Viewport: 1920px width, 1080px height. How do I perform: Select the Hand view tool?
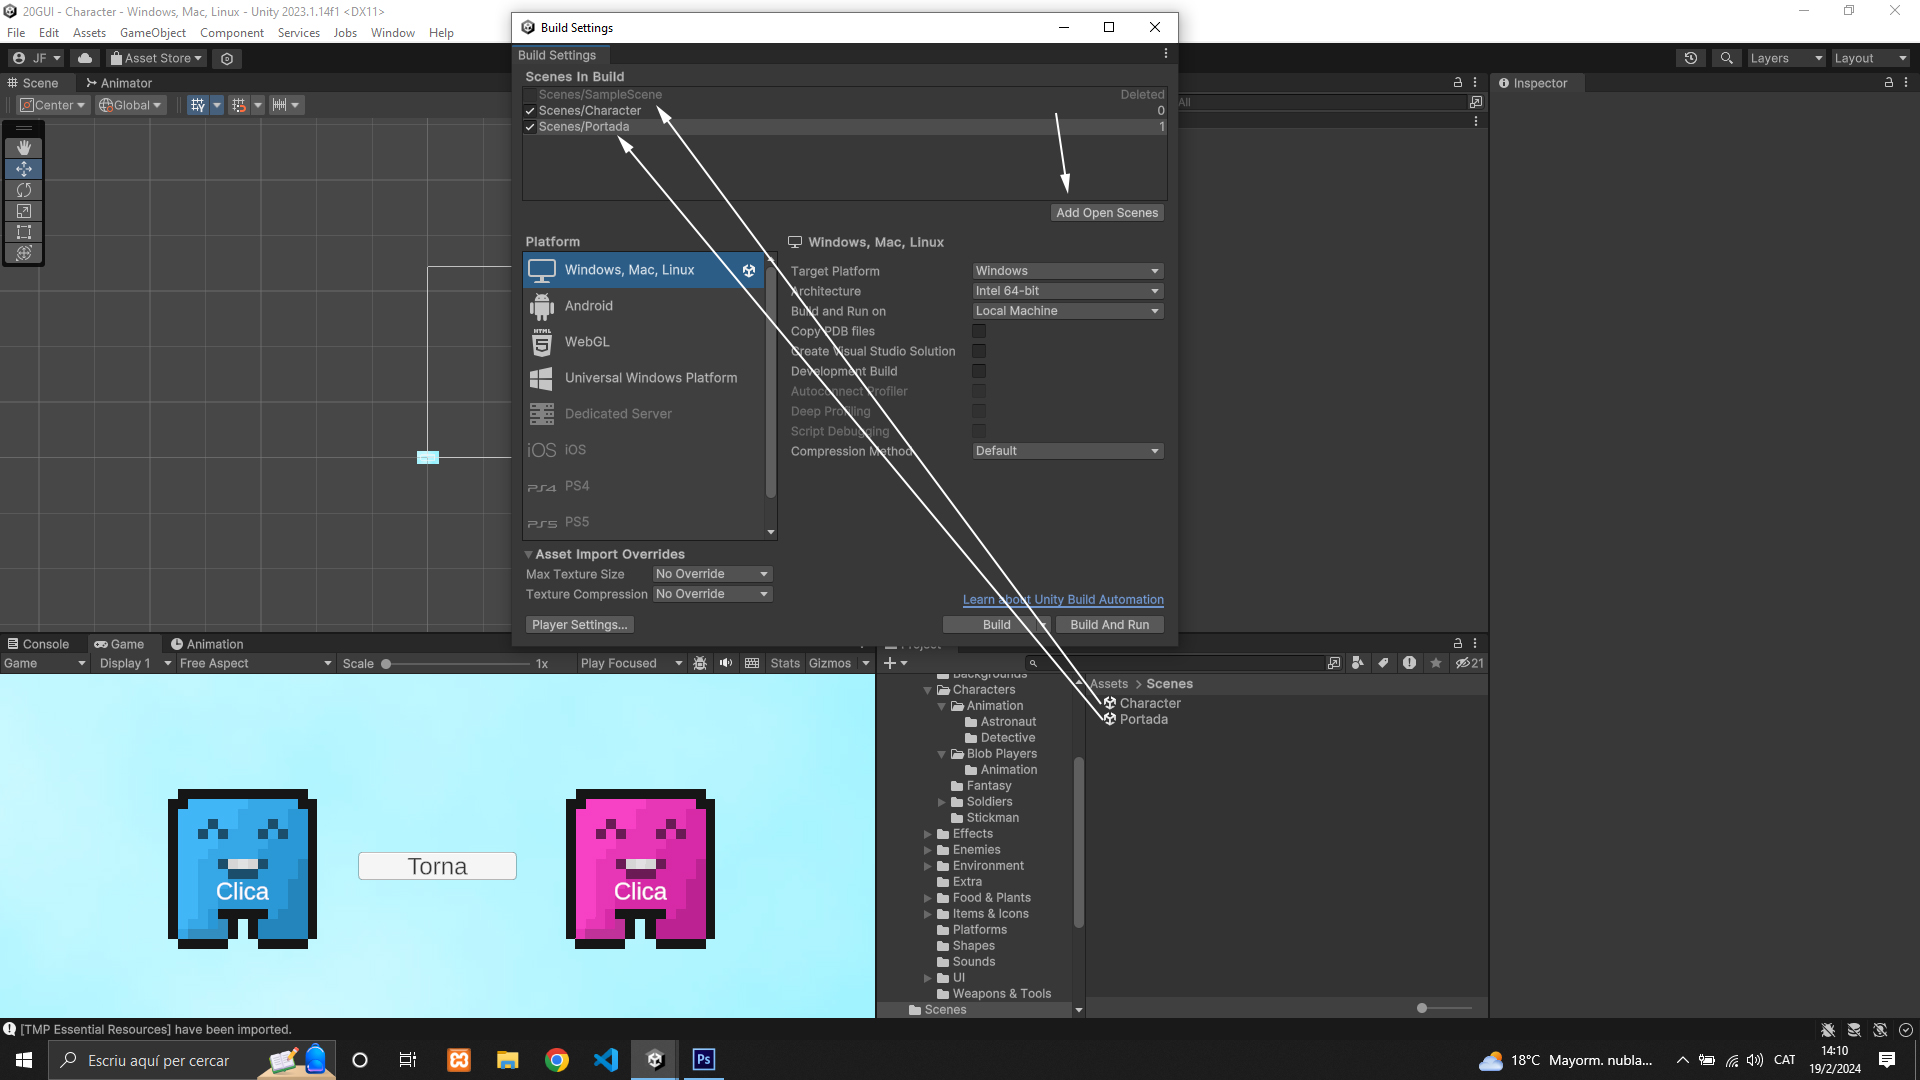[x=24, y=148]
